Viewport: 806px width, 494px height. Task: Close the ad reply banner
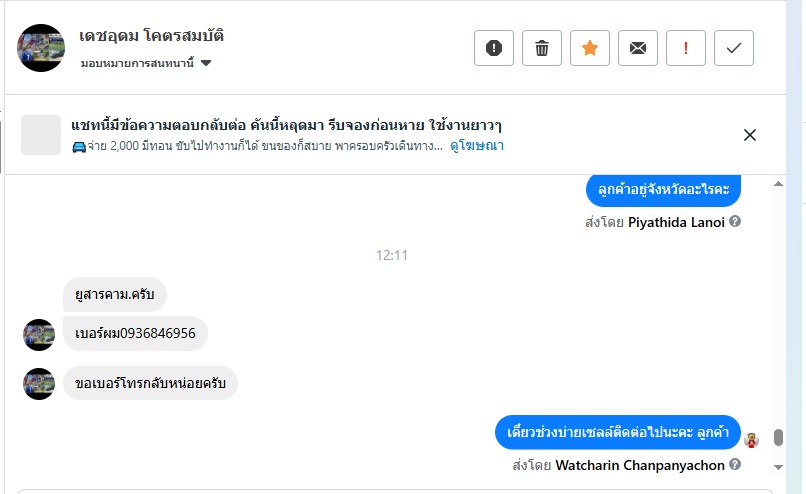tap(750, 135)
